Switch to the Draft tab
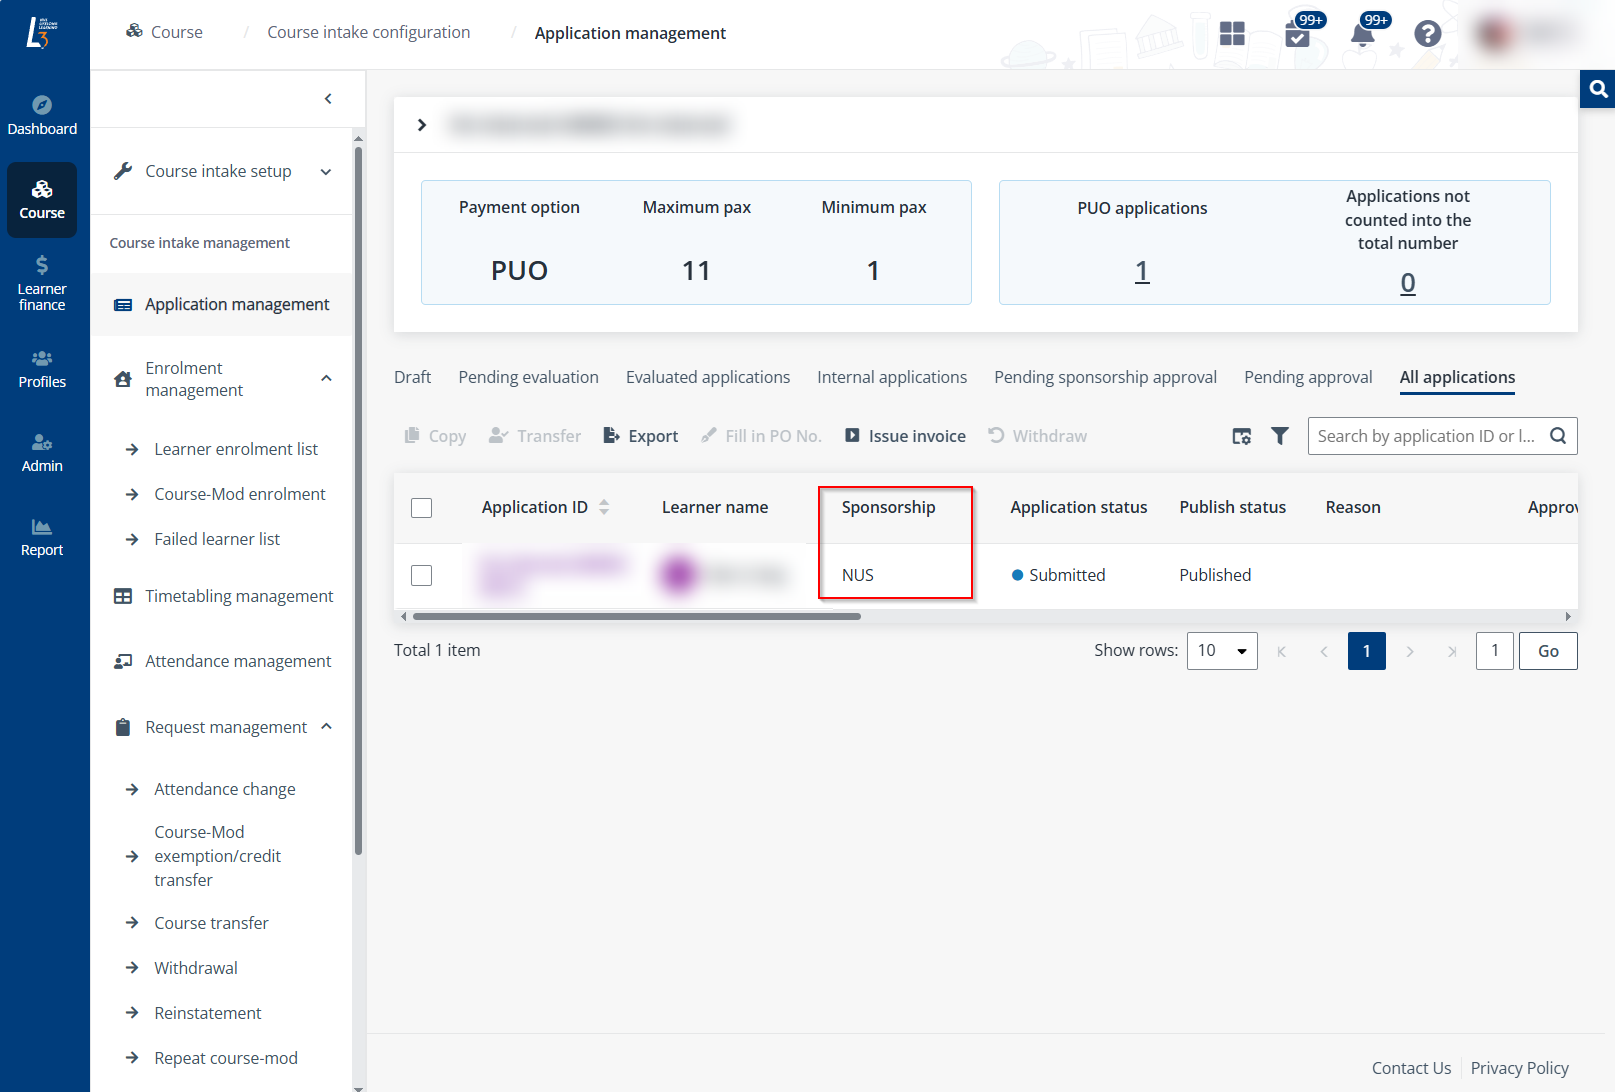Screen dimensions: 1615x1092 413,377
